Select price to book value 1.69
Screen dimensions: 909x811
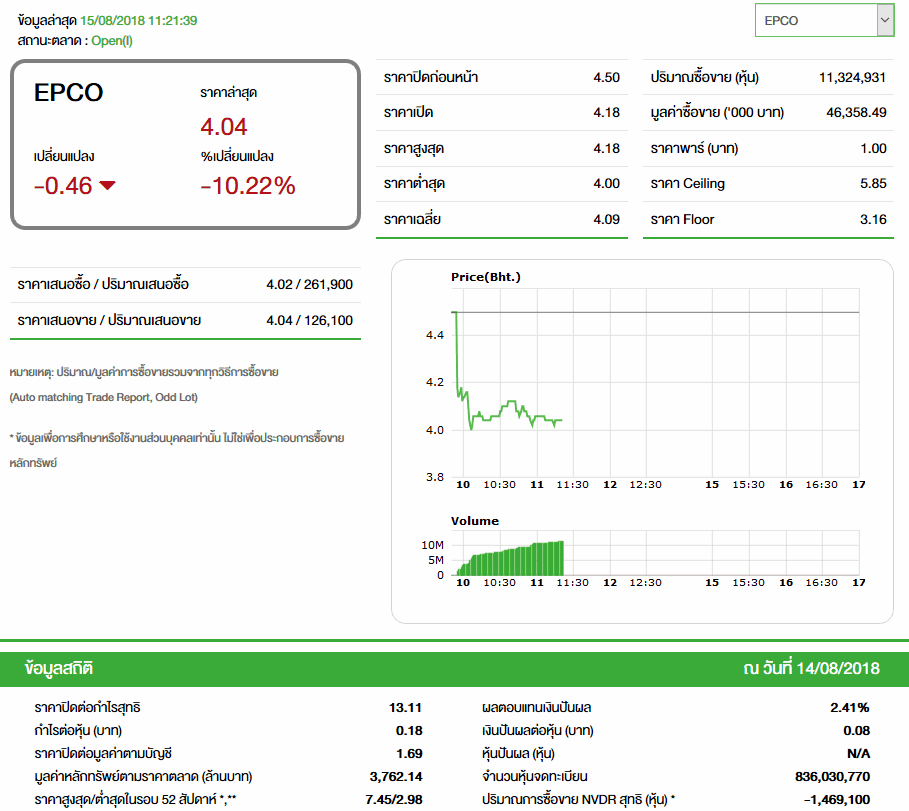409,754
